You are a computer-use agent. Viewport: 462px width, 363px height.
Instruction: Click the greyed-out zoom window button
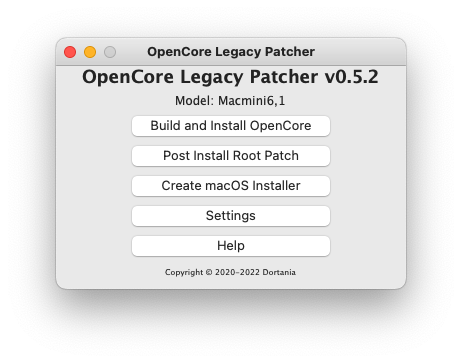(110, 52)
